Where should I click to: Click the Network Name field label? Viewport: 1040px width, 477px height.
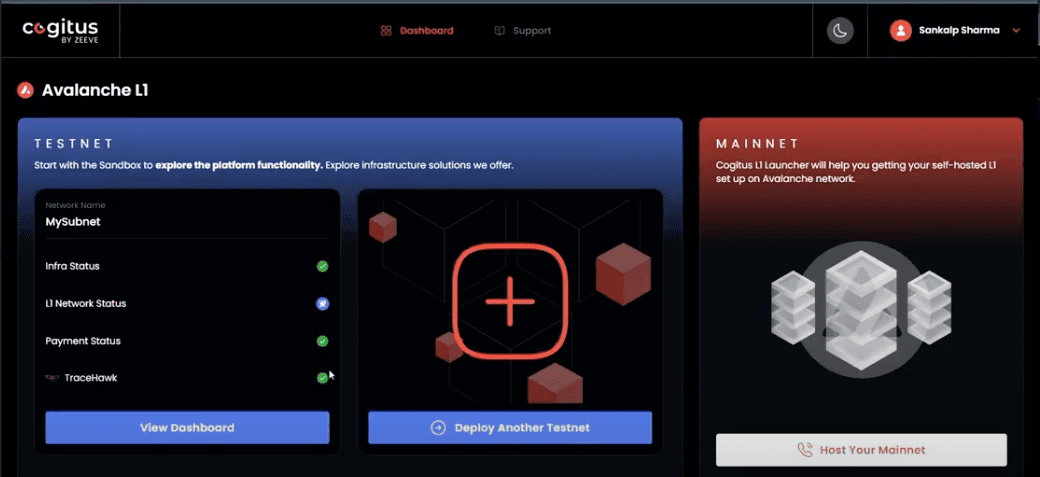[x=75, y=206]
